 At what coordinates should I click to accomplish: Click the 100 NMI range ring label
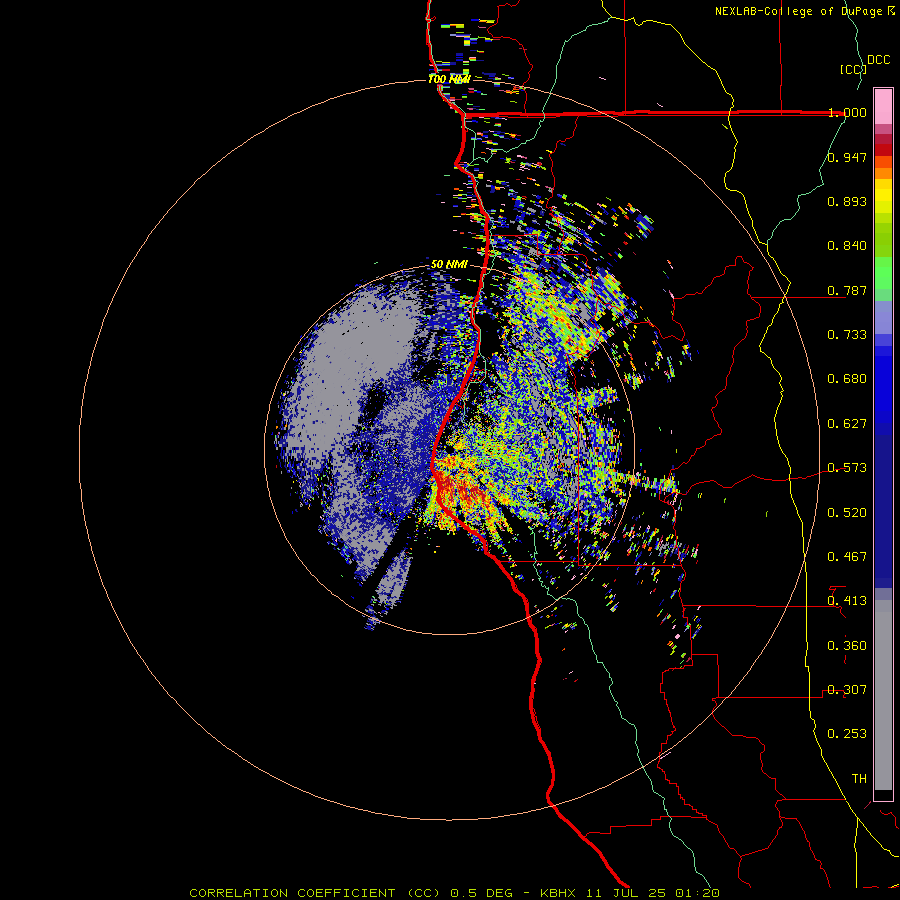click(x=449, y=79)
